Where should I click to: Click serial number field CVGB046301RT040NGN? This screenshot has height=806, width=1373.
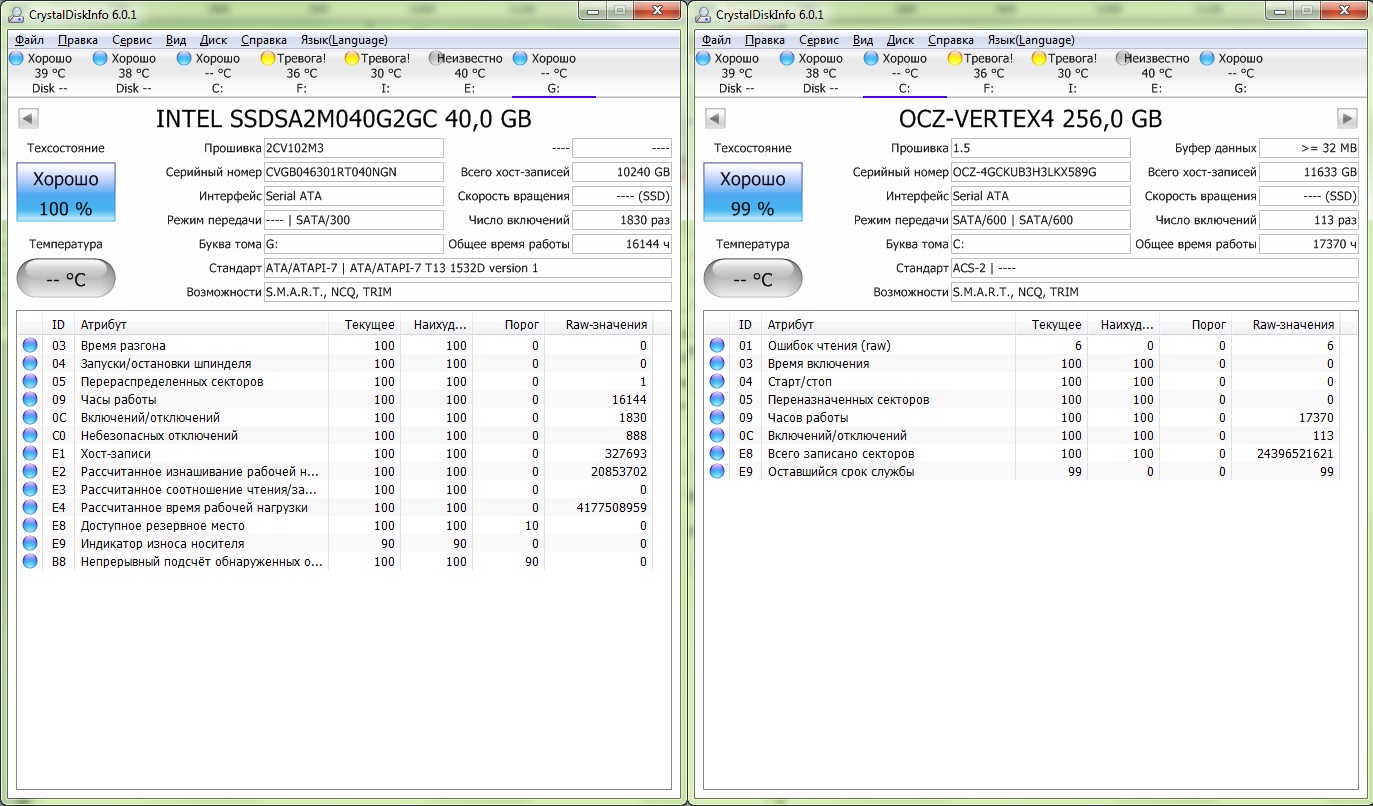click(x=353, y=172)
